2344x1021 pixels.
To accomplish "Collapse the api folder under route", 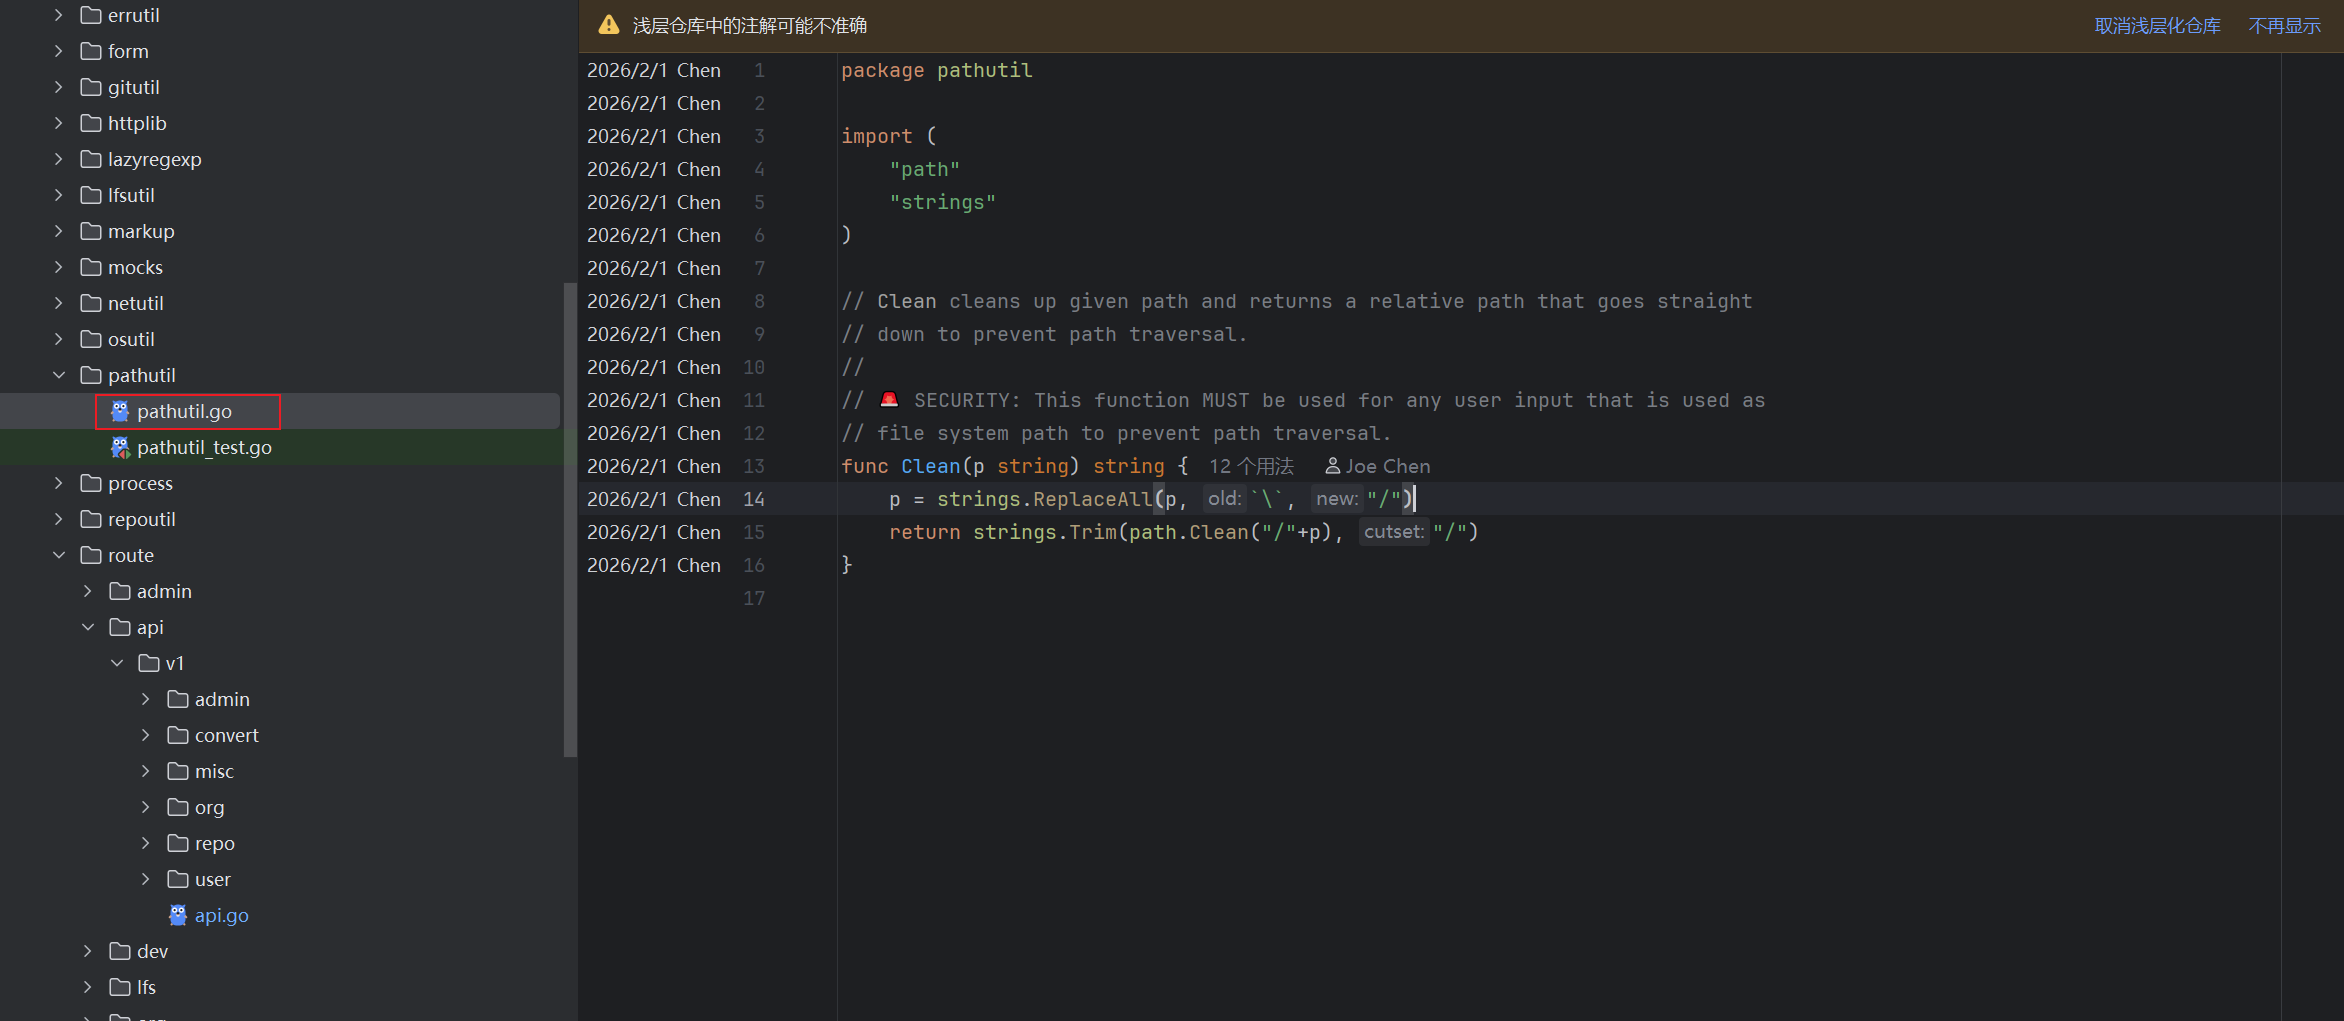I will click(88, 627).
